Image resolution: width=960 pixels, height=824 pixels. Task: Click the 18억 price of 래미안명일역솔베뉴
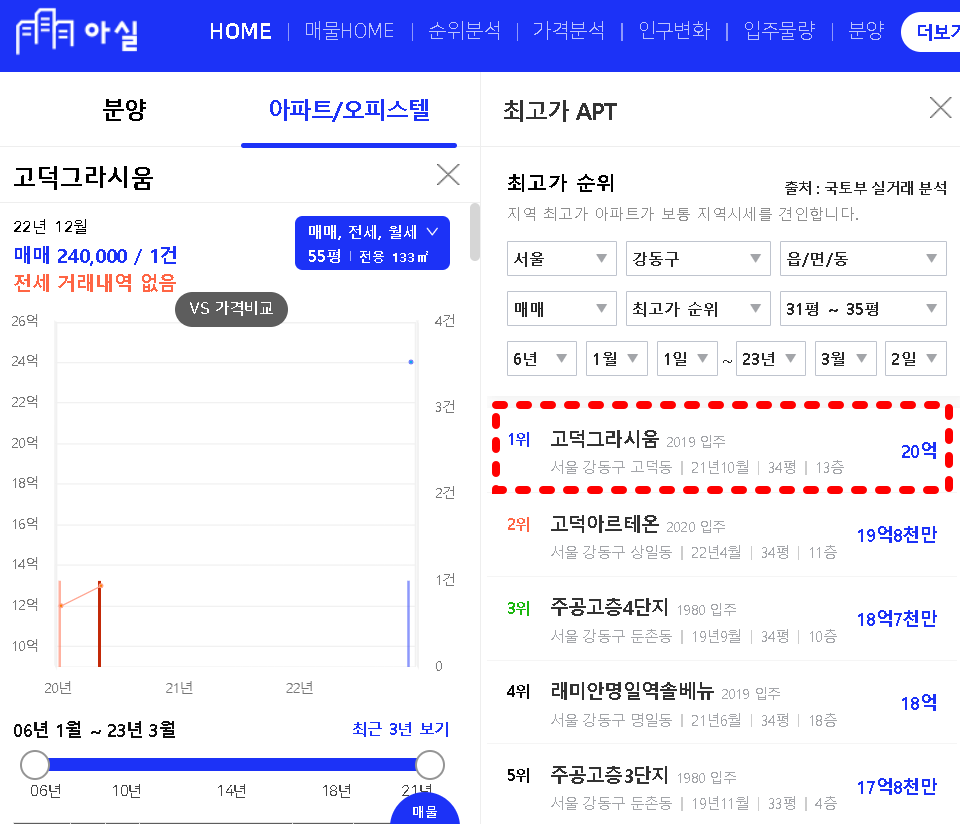click(919, 703)
